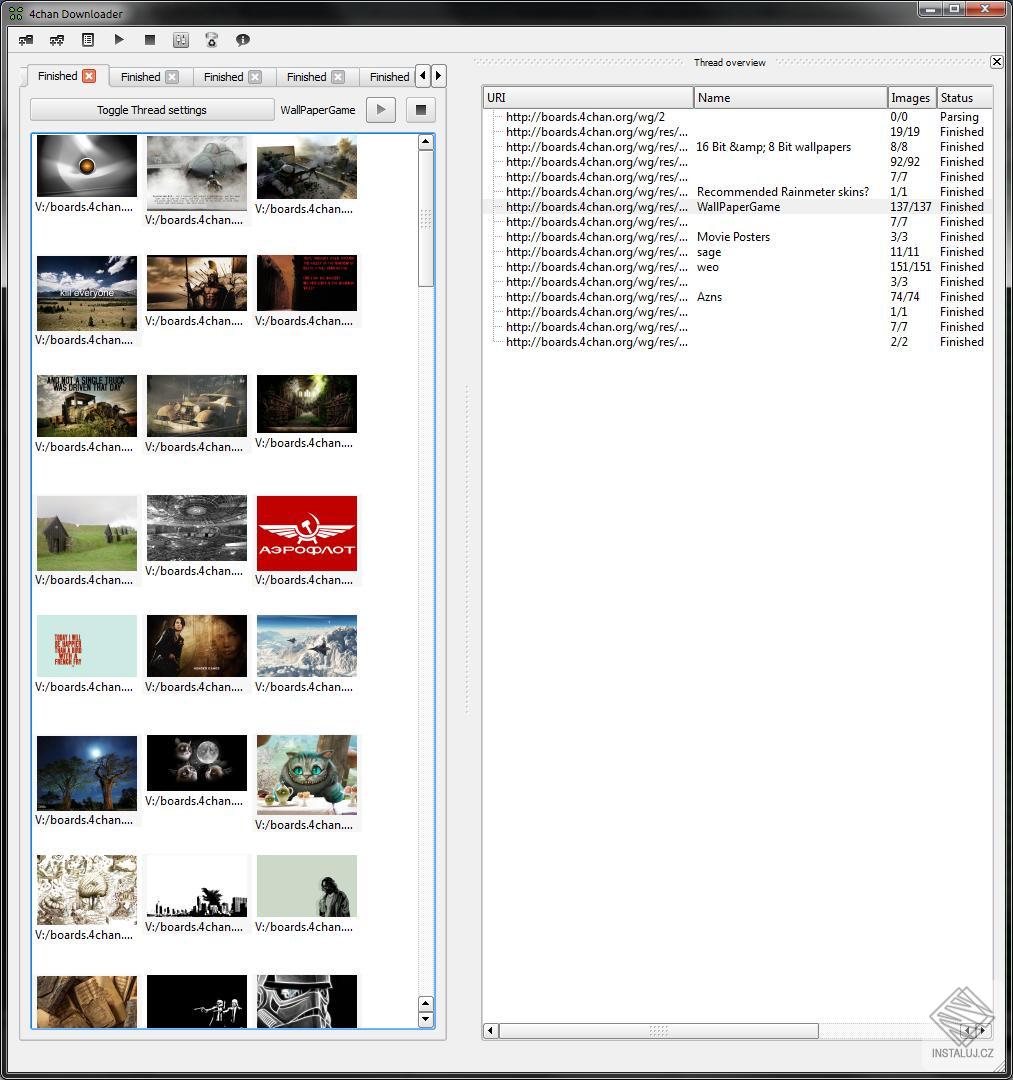The width and height of the screenshot is (1013, 1080).
Task: Click the Toggle Thread settings button
Action: [x=151, y=110]
